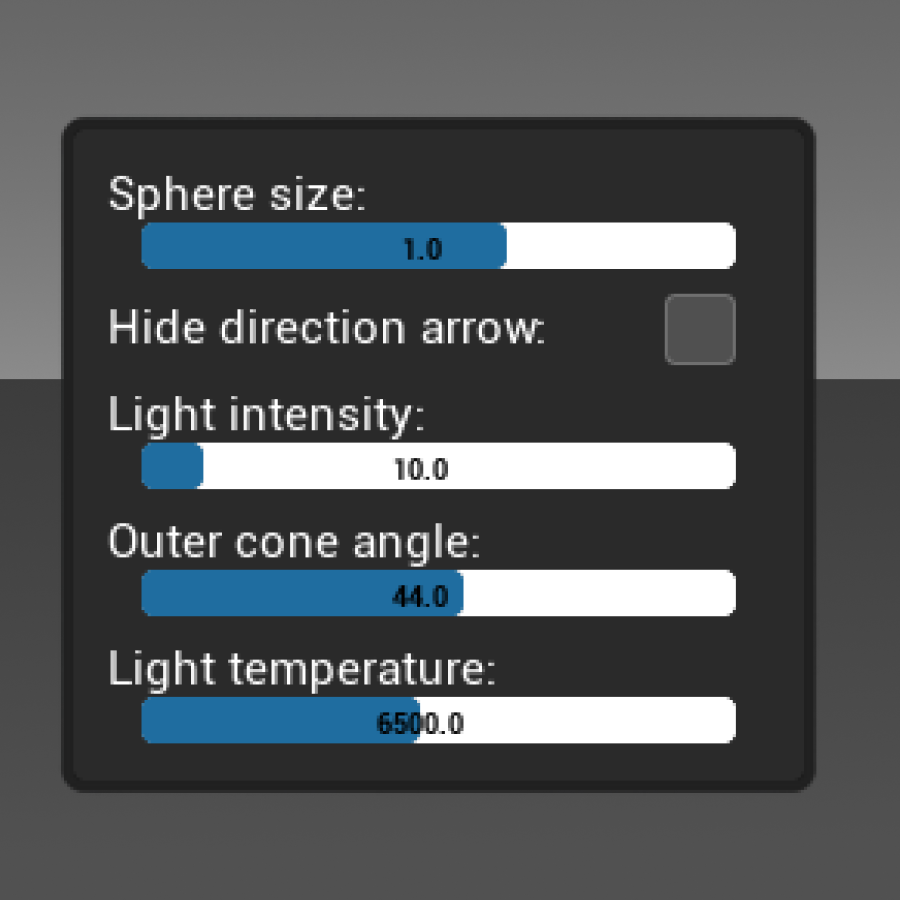The width and height of the screenshot is (900, 900).
Task: Click the Sphere size slider value 1.0
Action: [x=422, y=248]
